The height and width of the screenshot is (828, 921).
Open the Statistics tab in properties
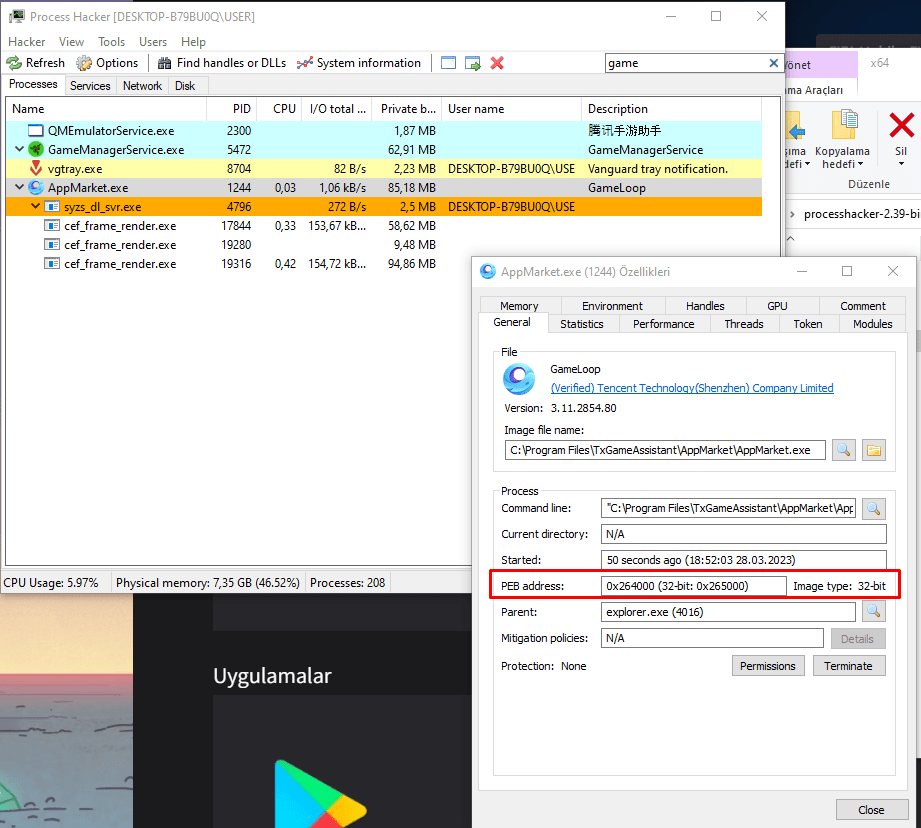(581, 324)
